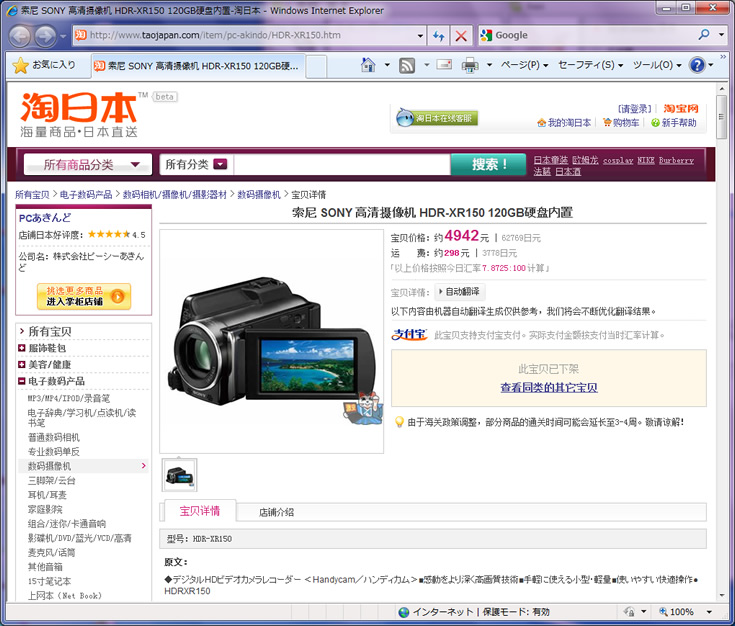Click the read mail toolbar icon
This screenshot has width=735, height=626.
tap(444, 65)
